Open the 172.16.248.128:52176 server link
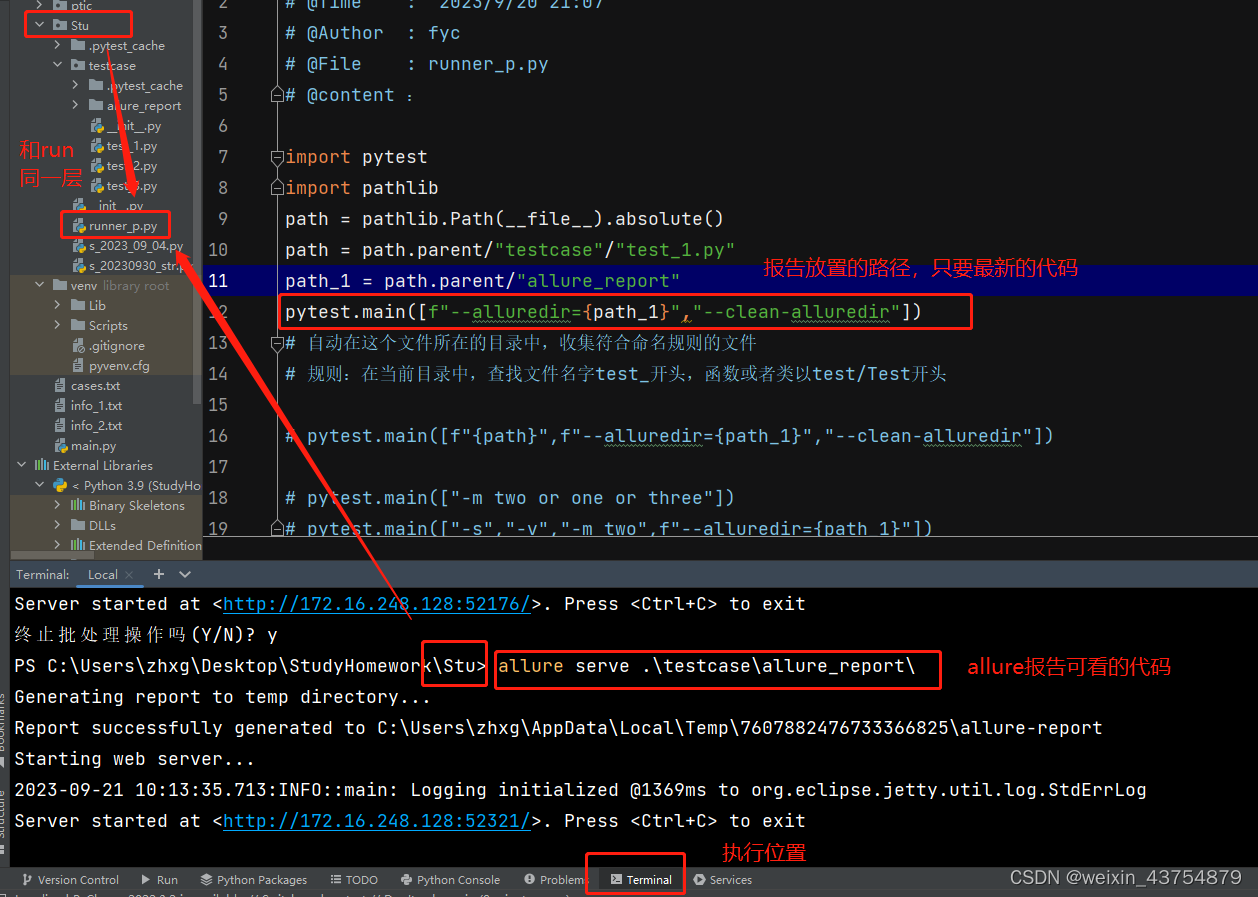The height and width of the screenshot is (897, 1258). pos(377,604)
